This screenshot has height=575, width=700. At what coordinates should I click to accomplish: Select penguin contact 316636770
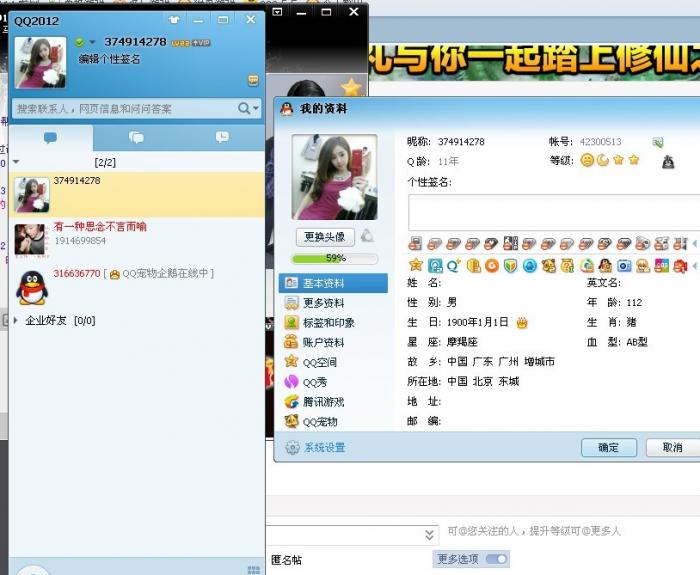coord(137,287)
